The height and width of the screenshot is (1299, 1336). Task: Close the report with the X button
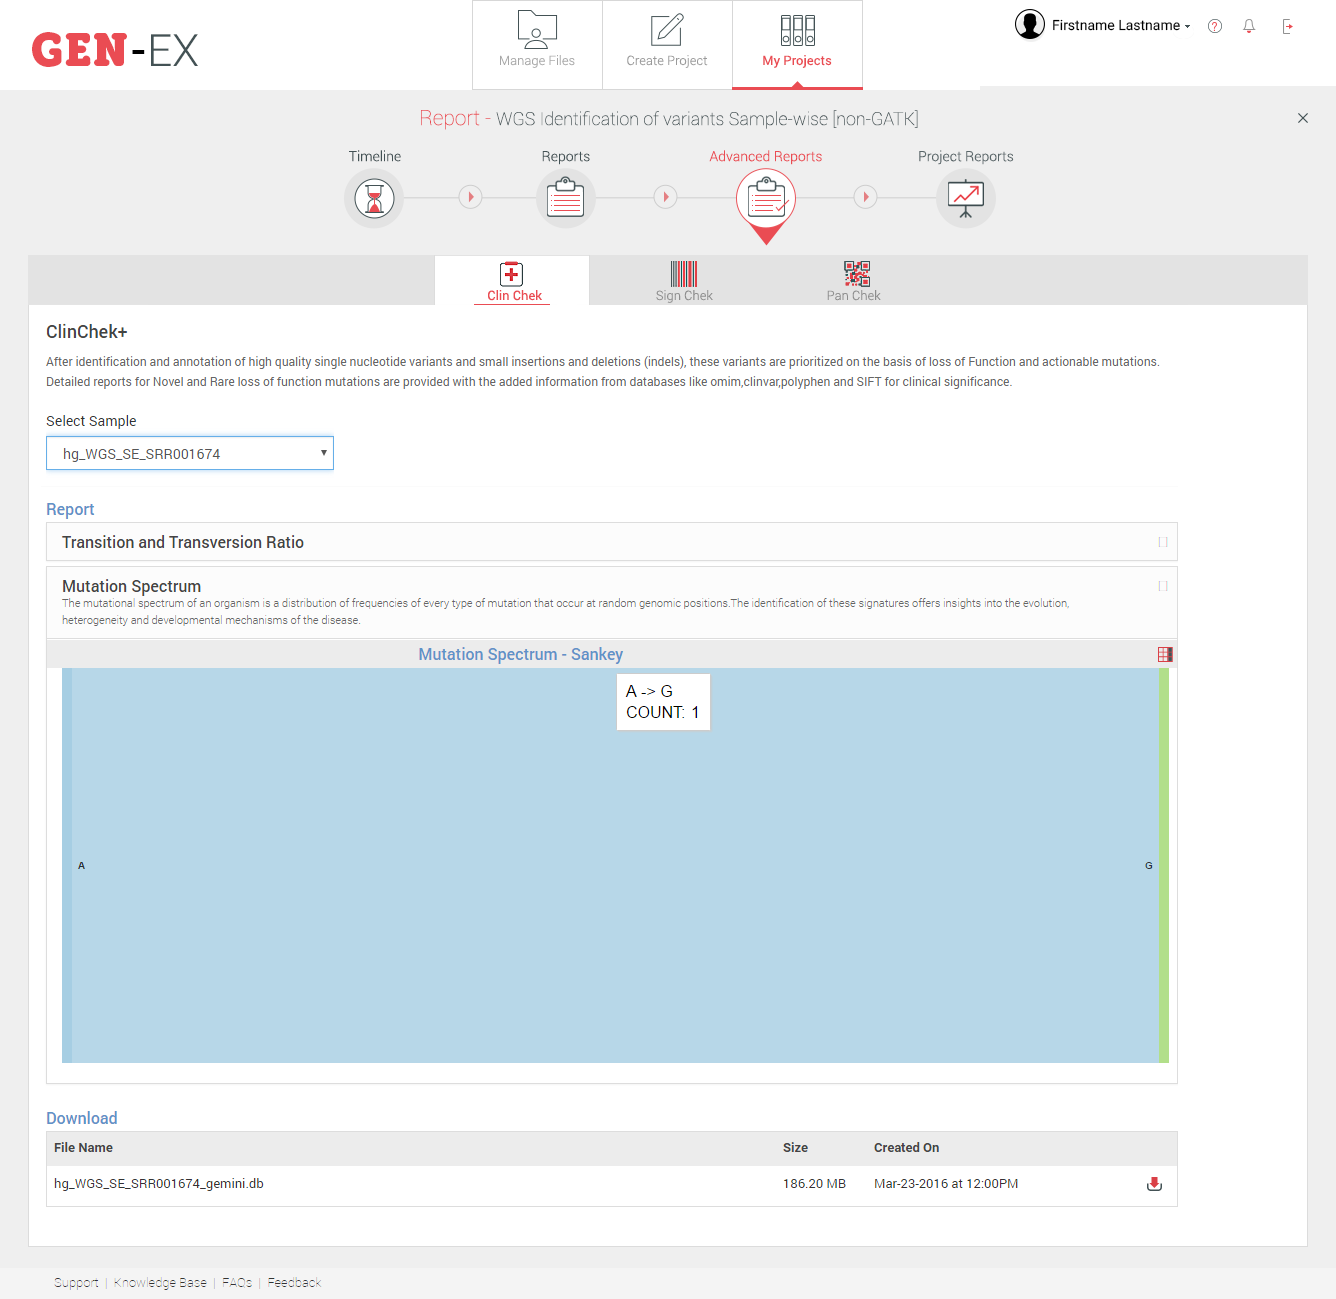pyautogui.click(x=1303, y=118)
